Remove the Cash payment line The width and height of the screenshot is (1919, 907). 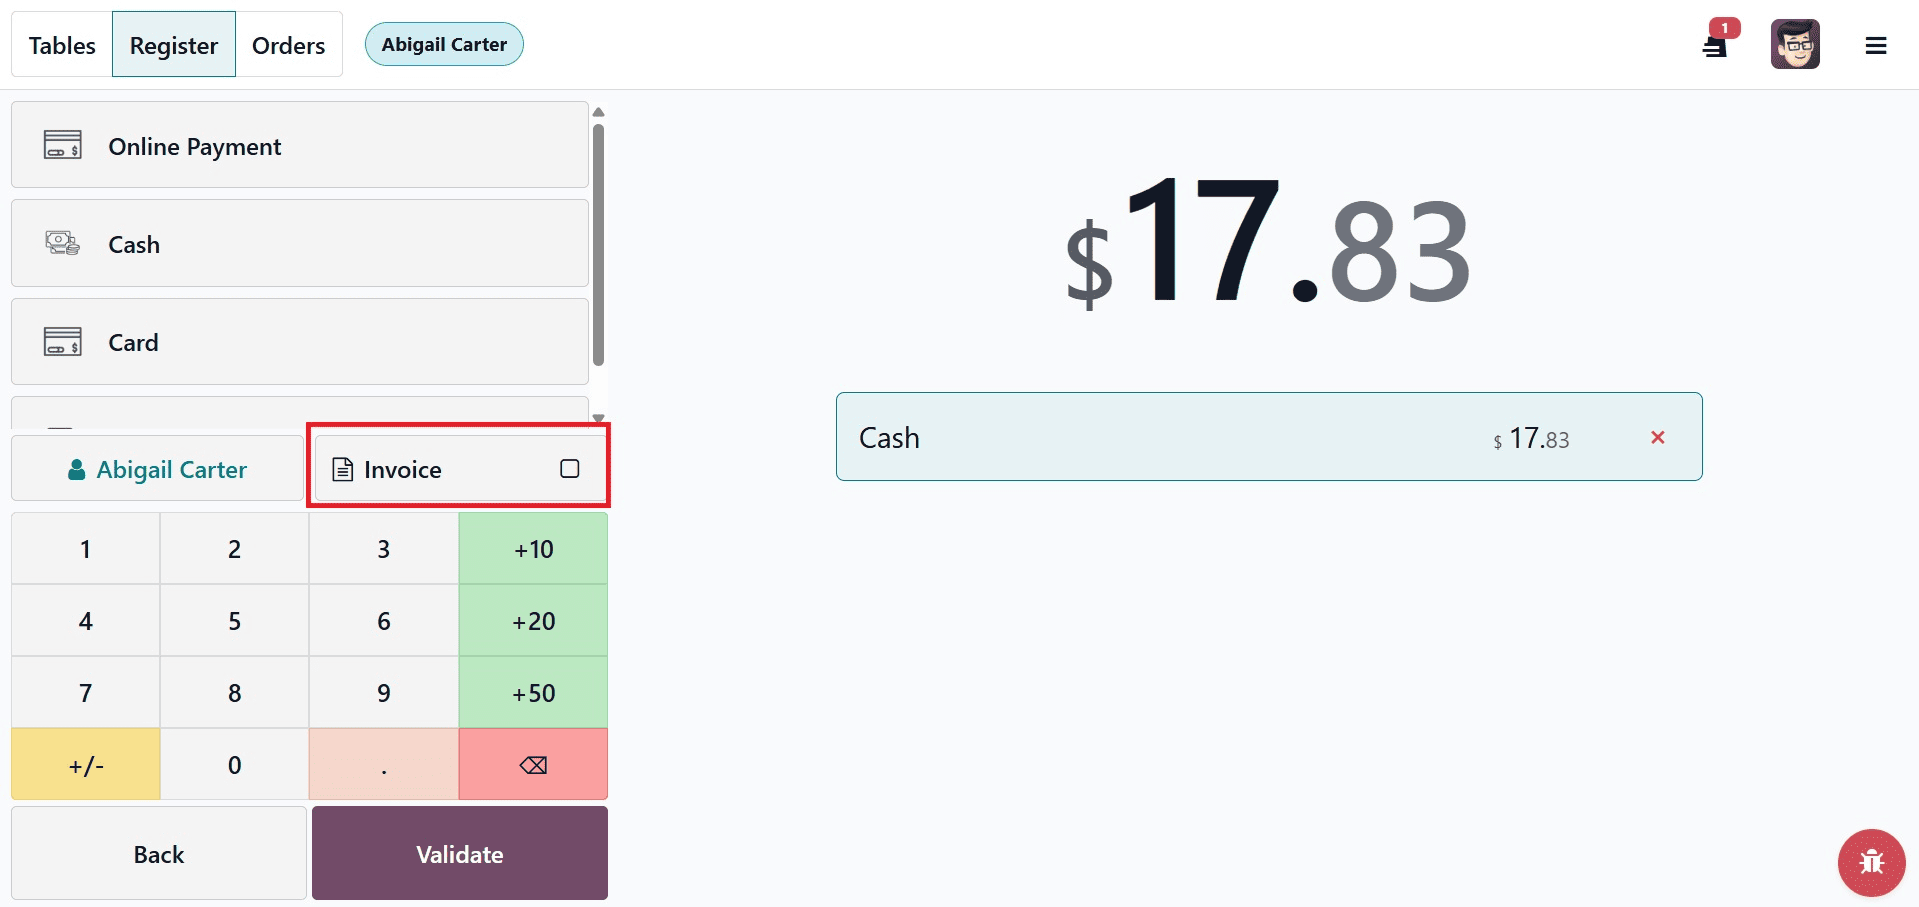point(1658,437)
